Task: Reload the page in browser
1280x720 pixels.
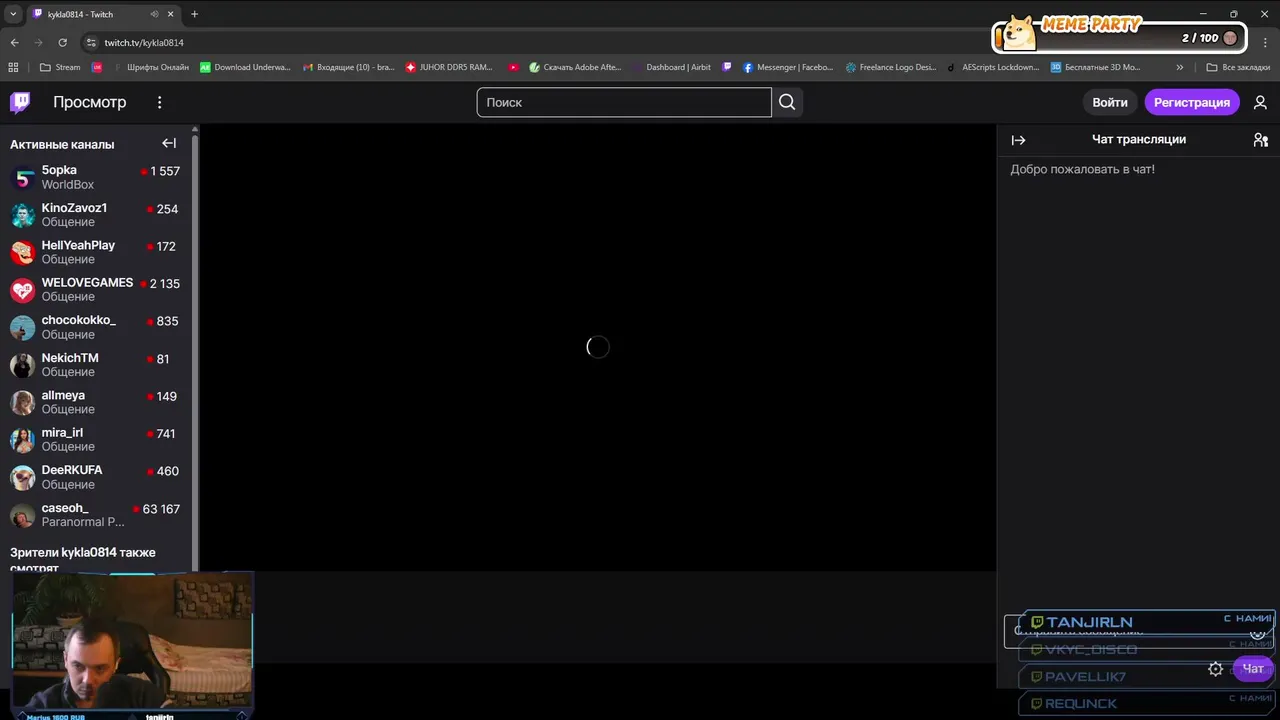Action: pyautogui.click(x=62, y=42)
